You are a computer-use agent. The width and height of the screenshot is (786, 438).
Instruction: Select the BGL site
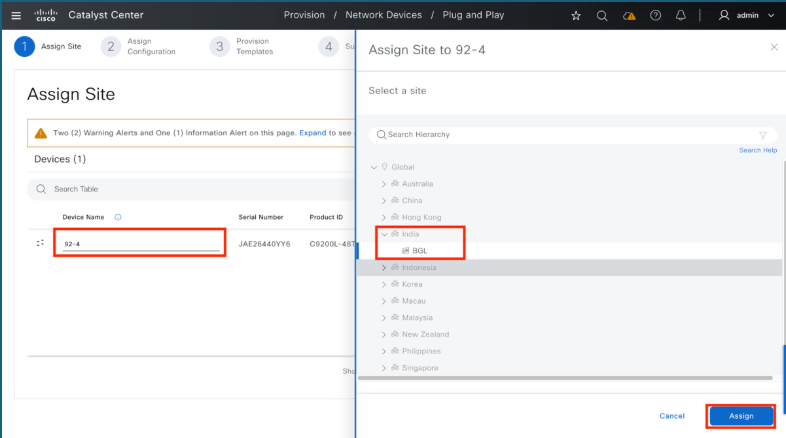pos(420,251)
